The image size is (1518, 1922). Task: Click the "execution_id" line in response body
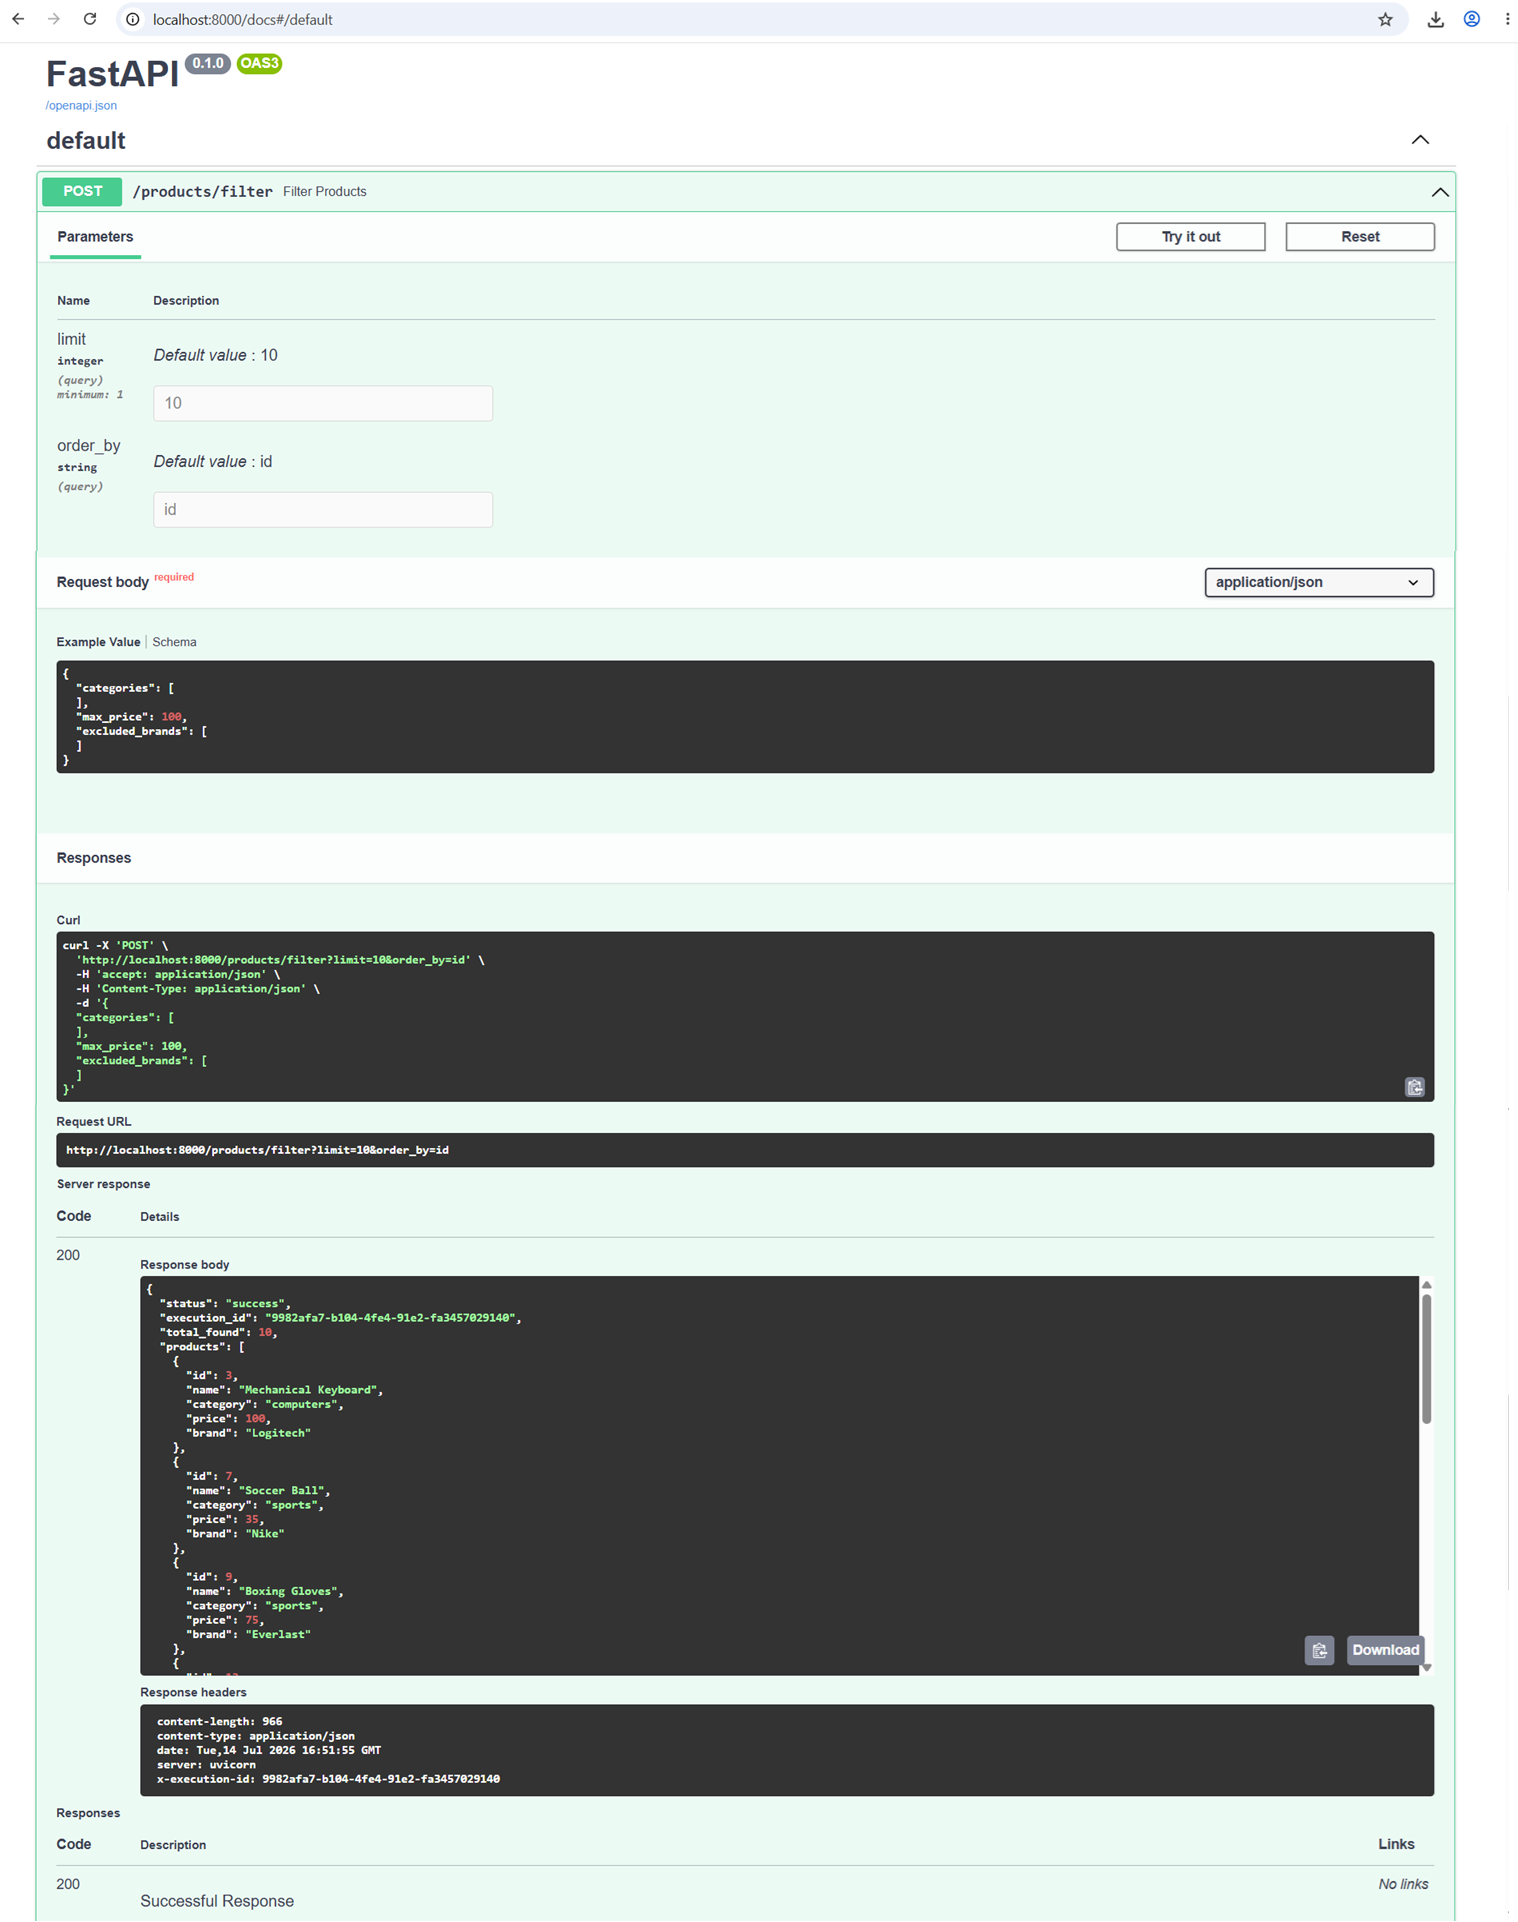(340, 1318)
